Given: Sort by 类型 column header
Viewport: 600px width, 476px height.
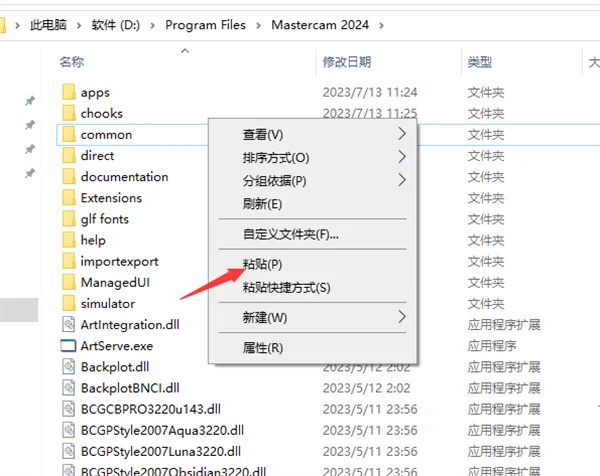Looking at the screenshot, I should [x=480, y=62].
